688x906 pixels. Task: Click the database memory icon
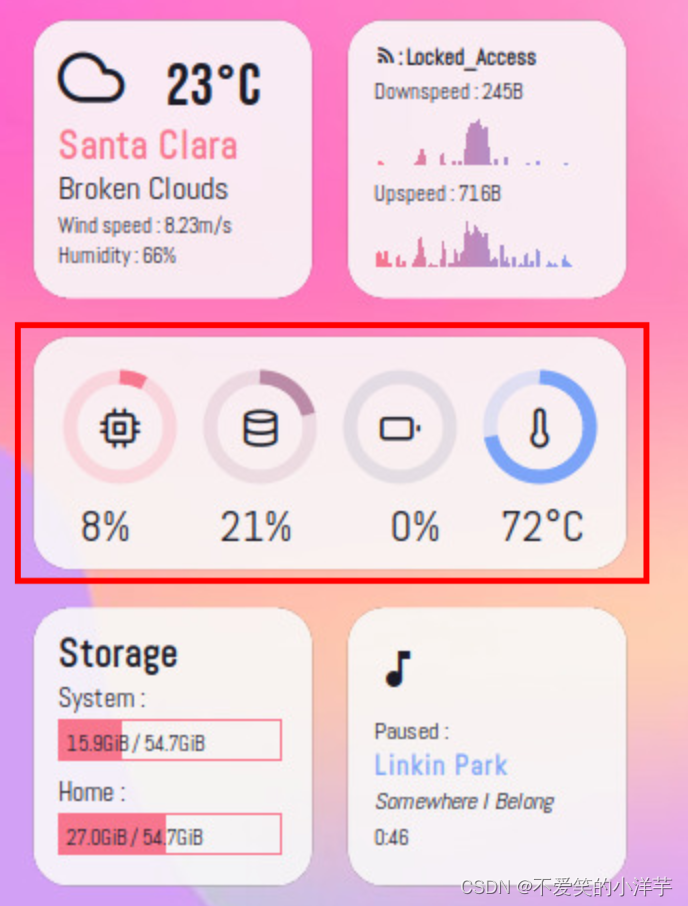(x=260, y=428)
